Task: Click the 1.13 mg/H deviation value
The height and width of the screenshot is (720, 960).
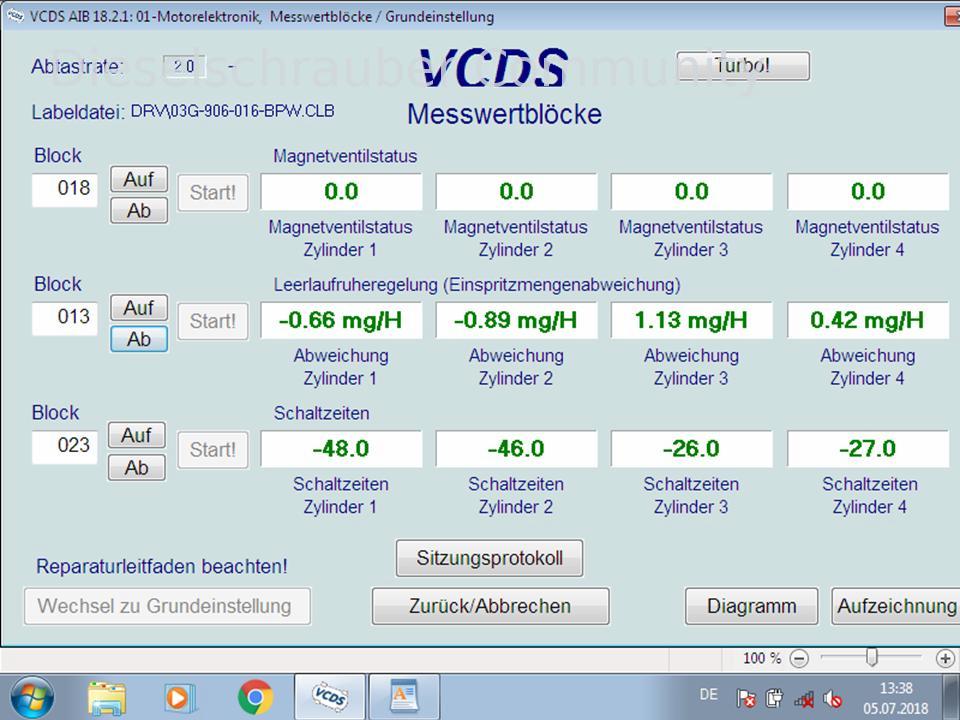Action: pyautogui.click(x=692, y=320)
